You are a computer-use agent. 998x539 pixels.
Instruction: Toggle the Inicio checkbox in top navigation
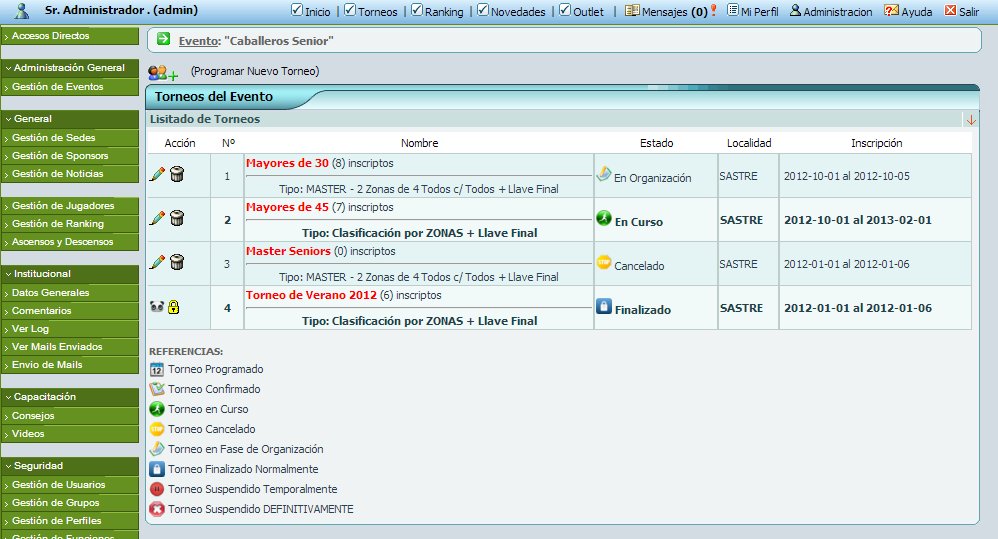pyautogui.click(x=297, y=11)
